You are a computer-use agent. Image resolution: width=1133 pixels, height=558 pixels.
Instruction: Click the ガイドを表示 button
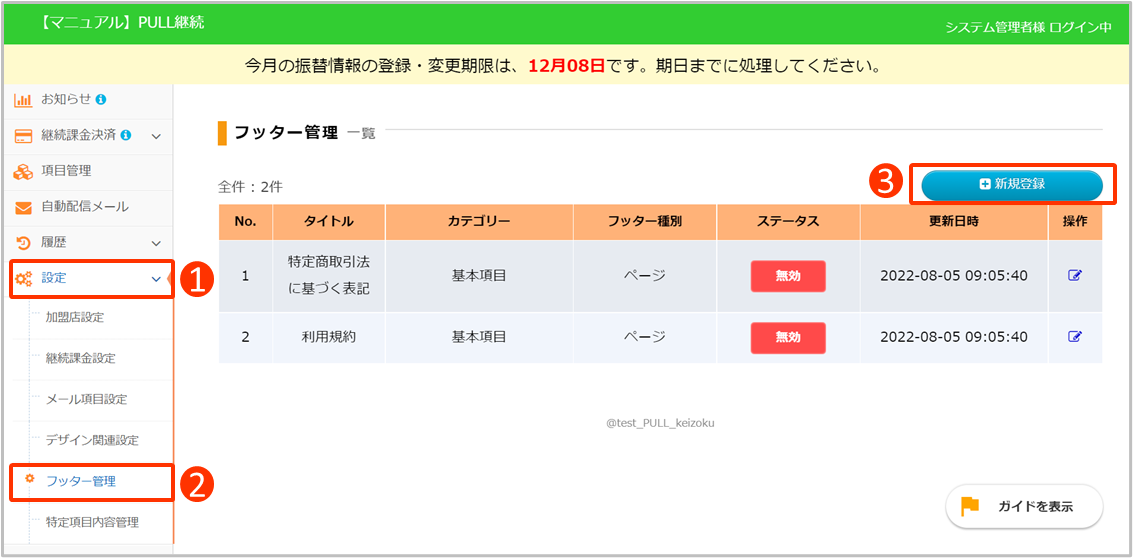point(1024,506)
